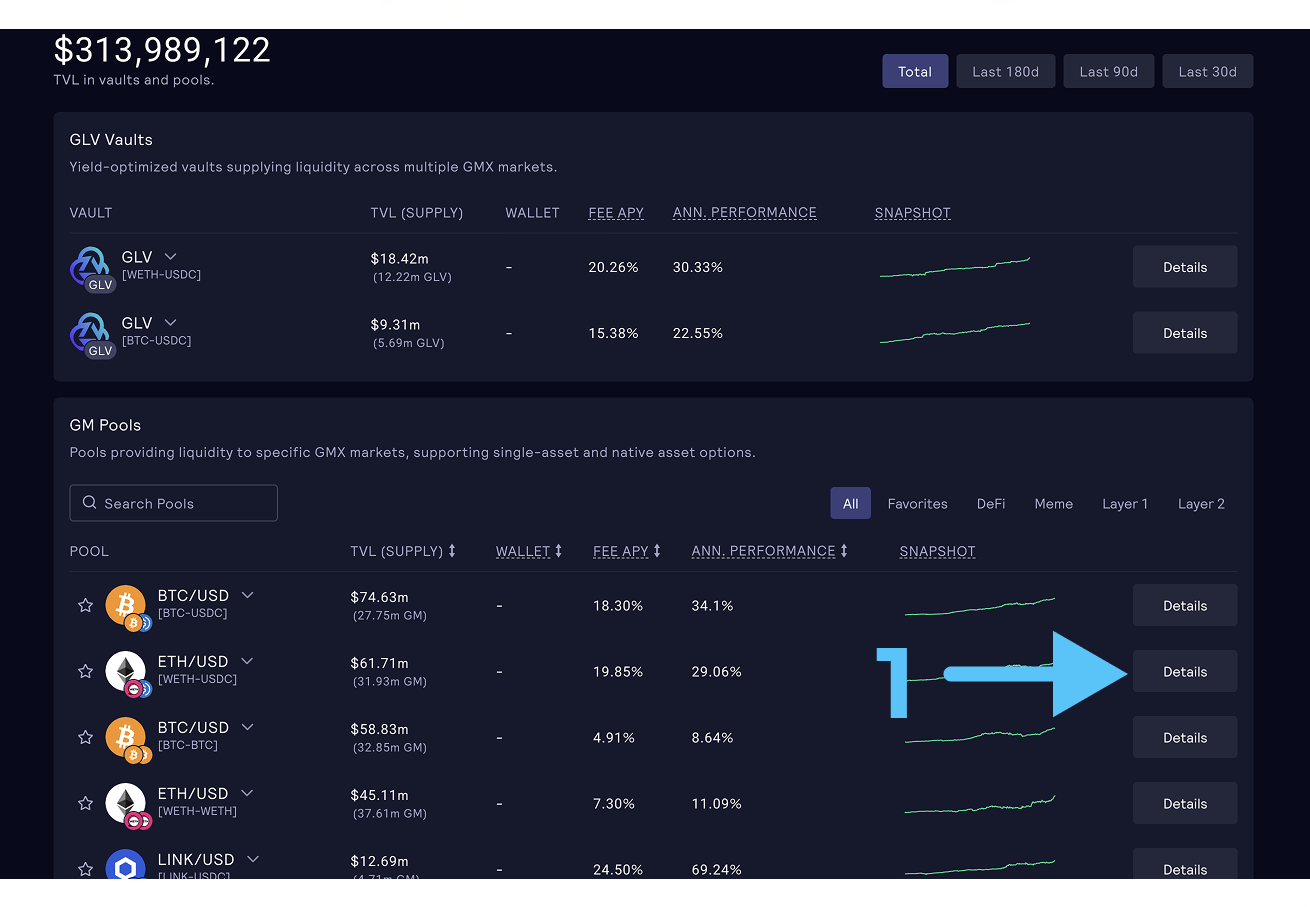This screenshot has height=907, width=1310.
Task: Click the GLV vault icon for BTC-USDC
Action: (x=90, y=333)
